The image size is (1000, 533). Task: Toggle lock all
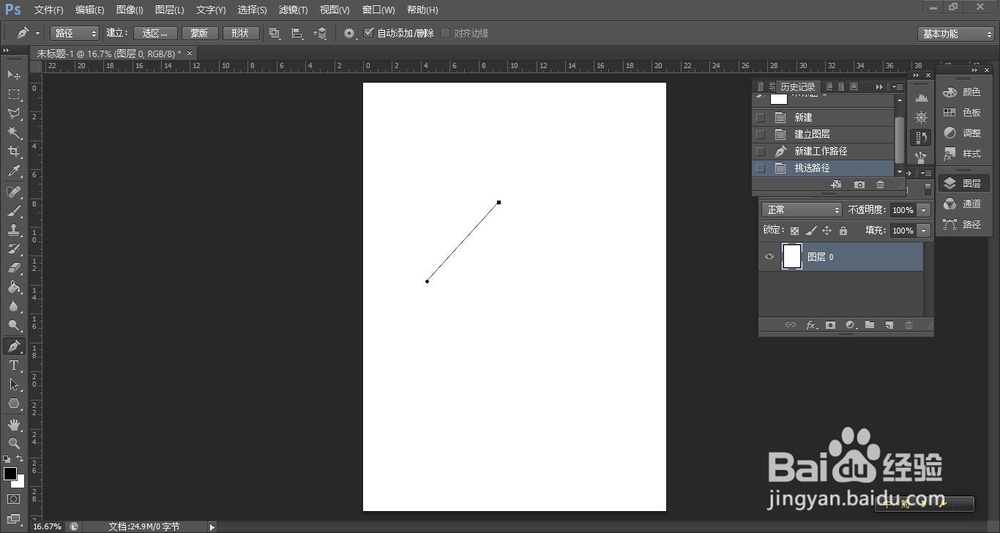coord(843,231)
